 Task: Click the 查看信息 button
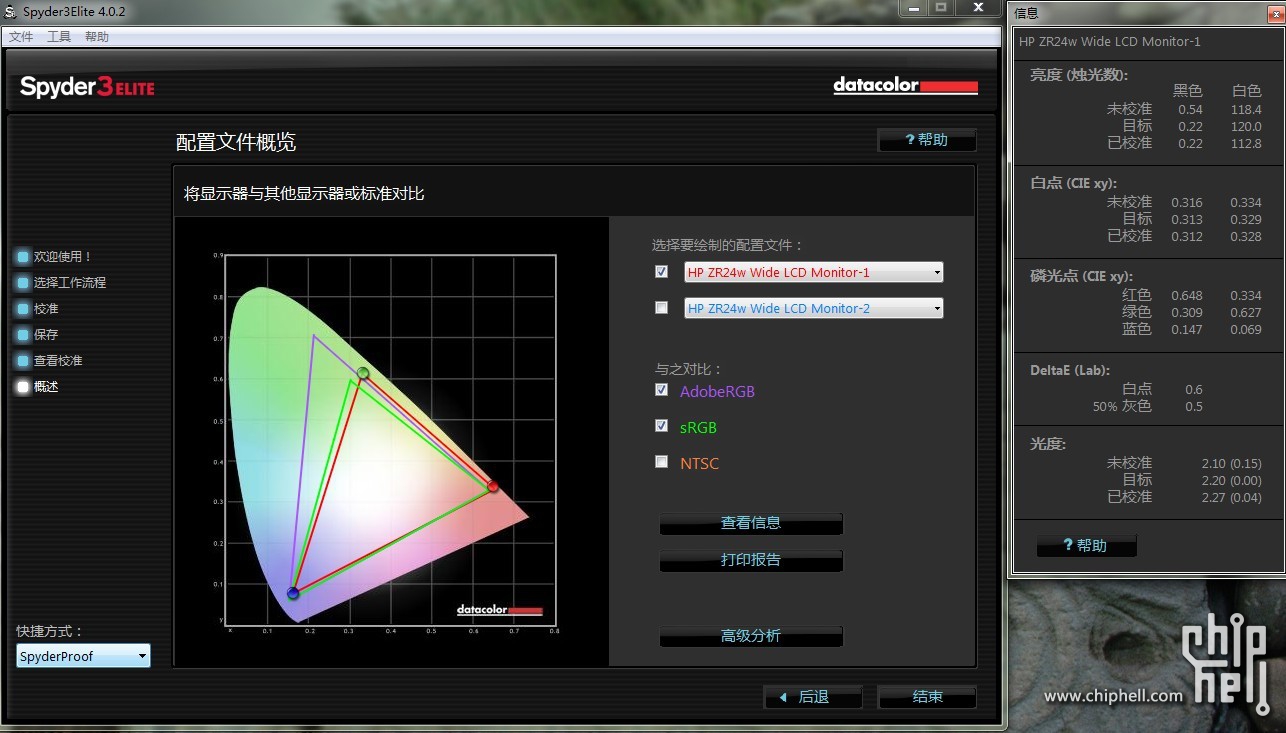[x=751, y=523]
